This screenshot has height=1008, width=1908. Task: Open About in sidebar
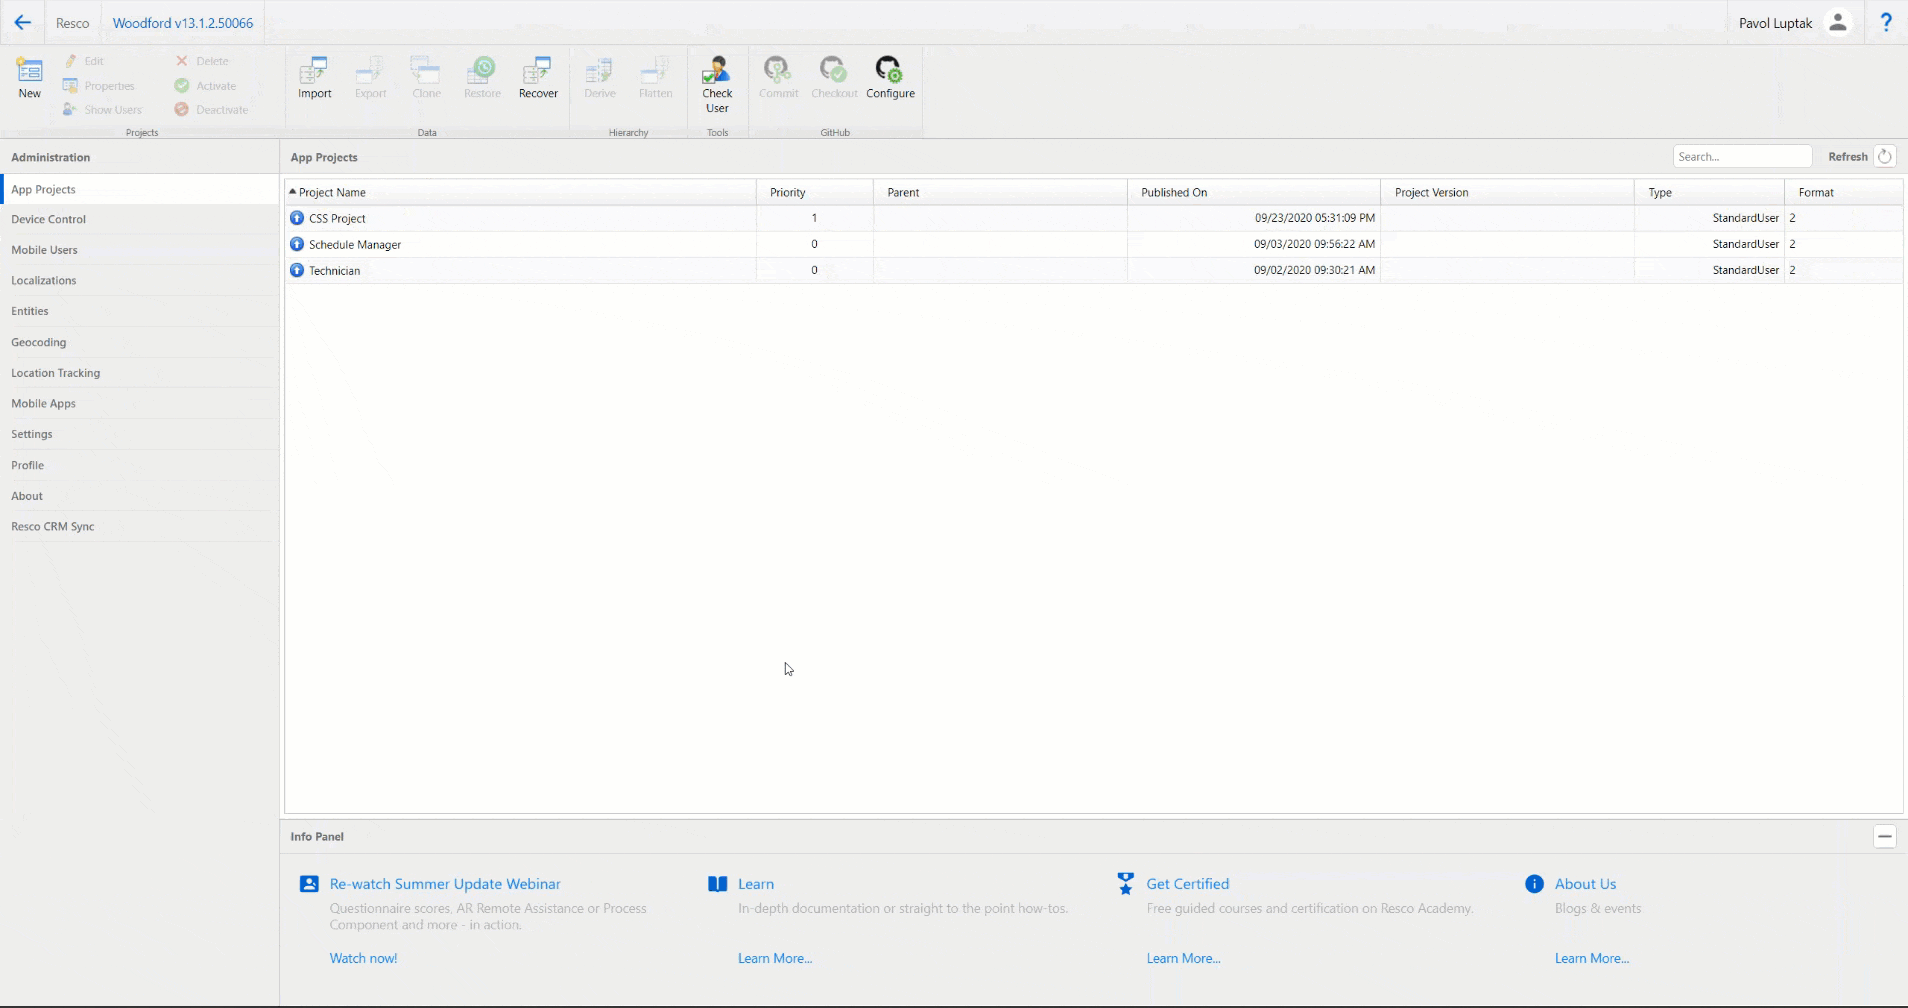click(140, 496)
